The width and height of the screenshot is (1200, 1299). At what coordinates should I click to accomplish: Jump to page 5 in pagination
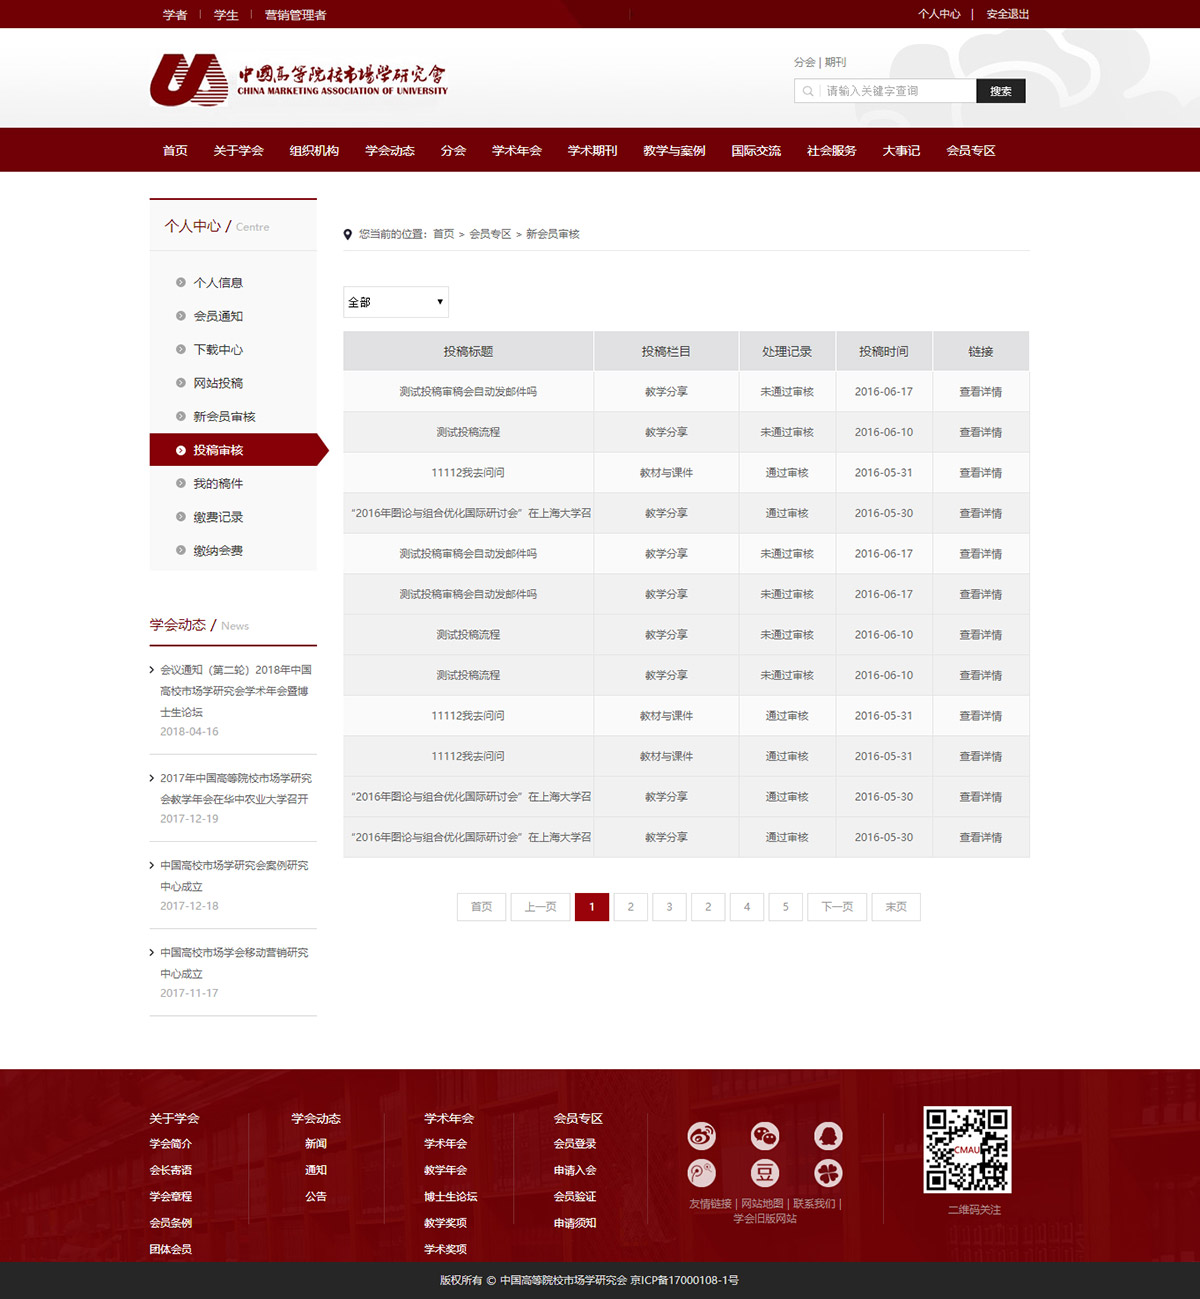[x=786, y=907]
